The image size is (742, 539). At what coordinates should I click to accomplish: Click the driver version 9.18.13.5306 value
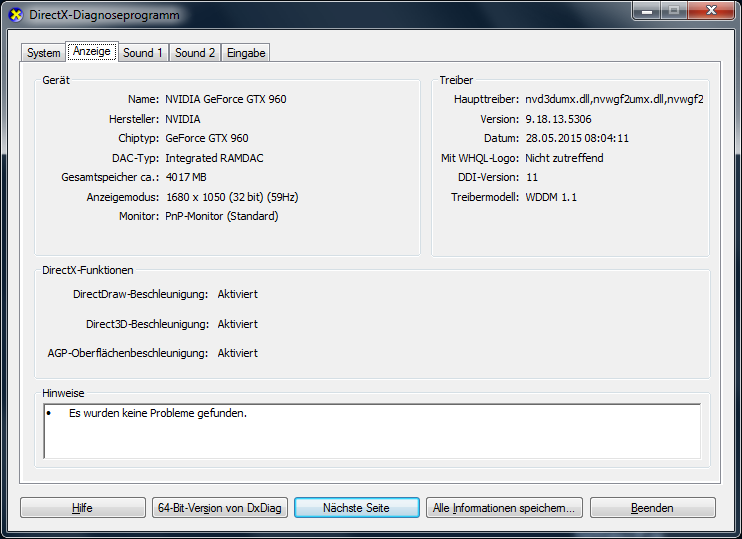[x=558, y=119]
